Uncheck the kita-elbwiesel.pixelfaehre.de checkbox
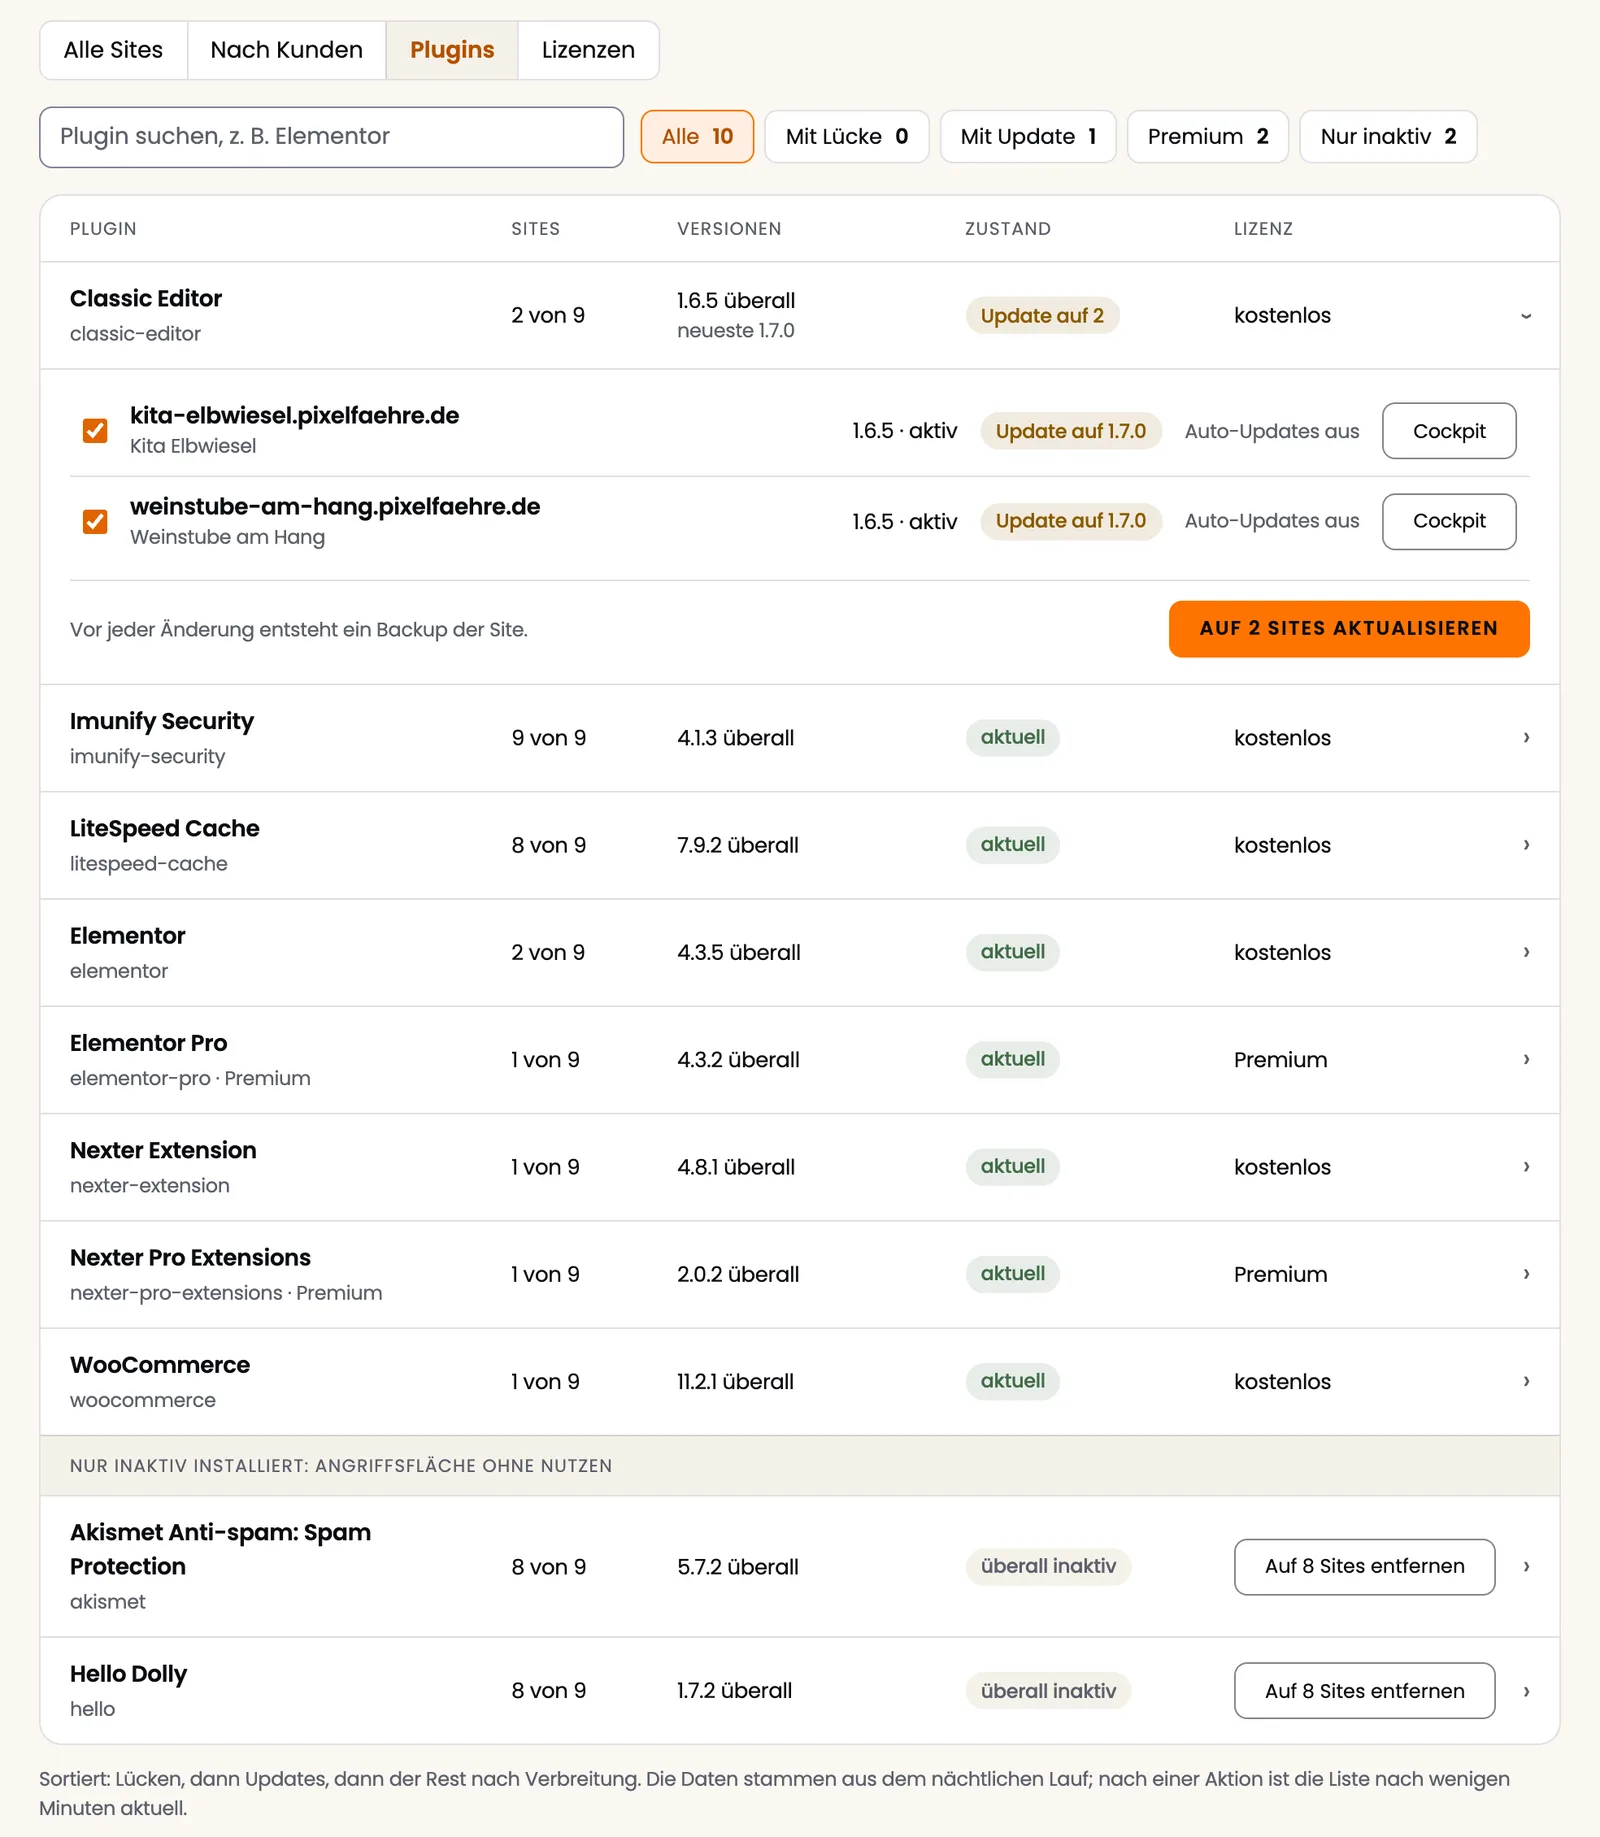 (x=95, y=431)
